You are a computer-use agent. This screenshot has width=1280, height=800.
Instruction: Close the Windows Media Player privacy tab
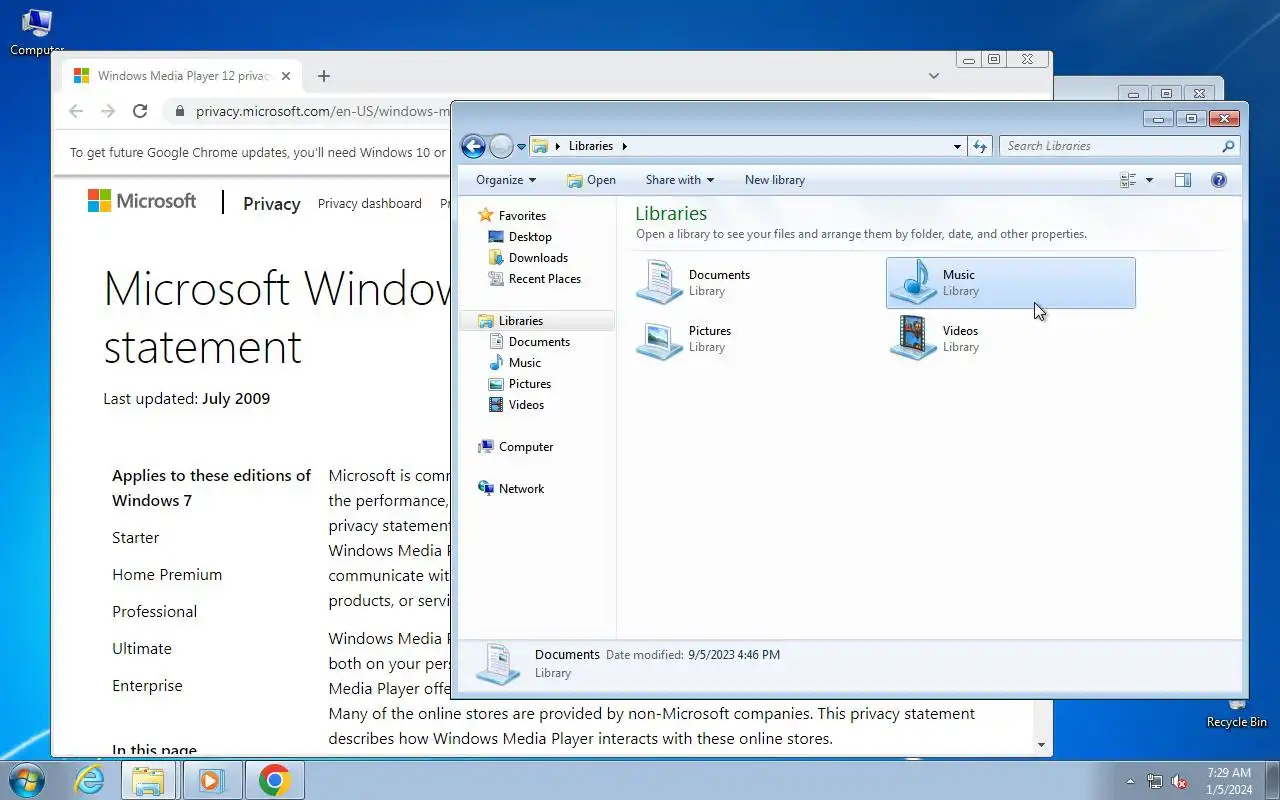pos(286,76)
